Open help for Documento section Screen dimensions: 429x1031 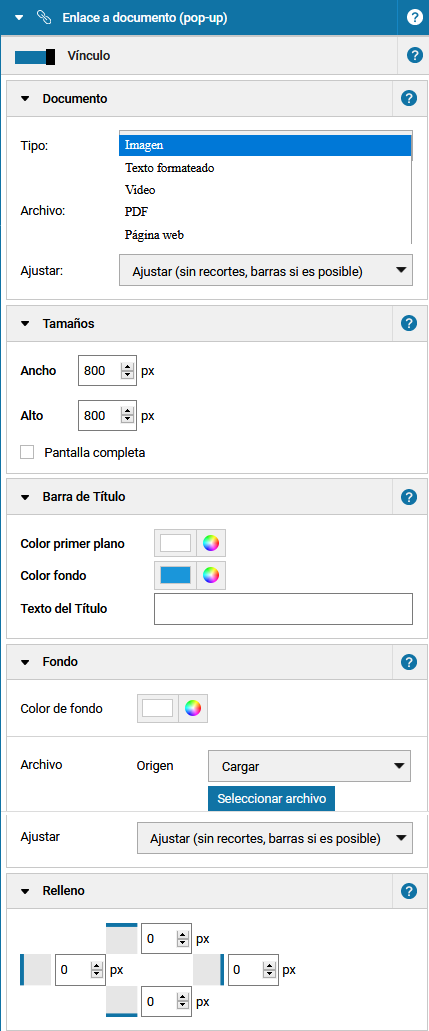click(x=409, y=99)
